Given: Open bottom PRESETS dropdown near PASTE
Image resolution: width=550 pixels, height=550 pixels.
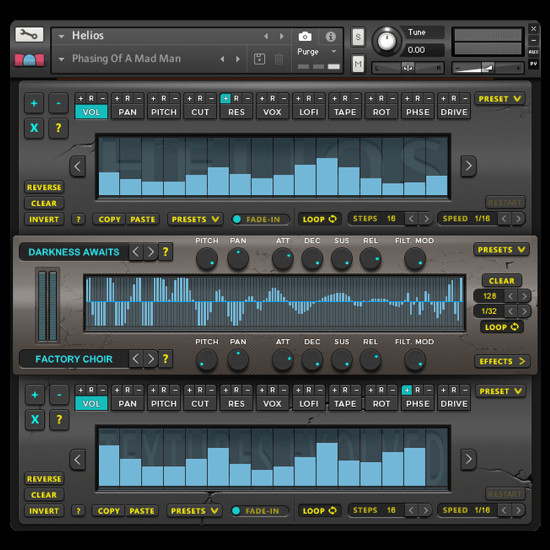Looking at the screenshot, I should coord(194,511).
